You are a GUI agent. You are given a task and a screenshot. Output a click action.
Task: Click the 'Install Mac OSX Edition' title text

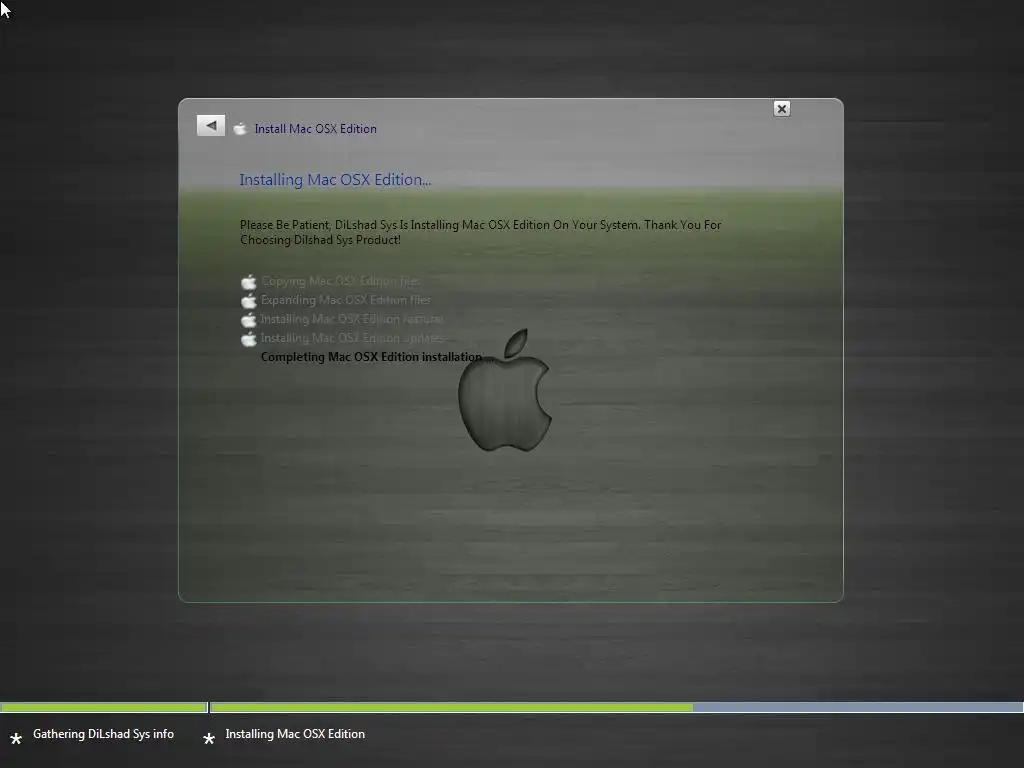click(315, 129)
